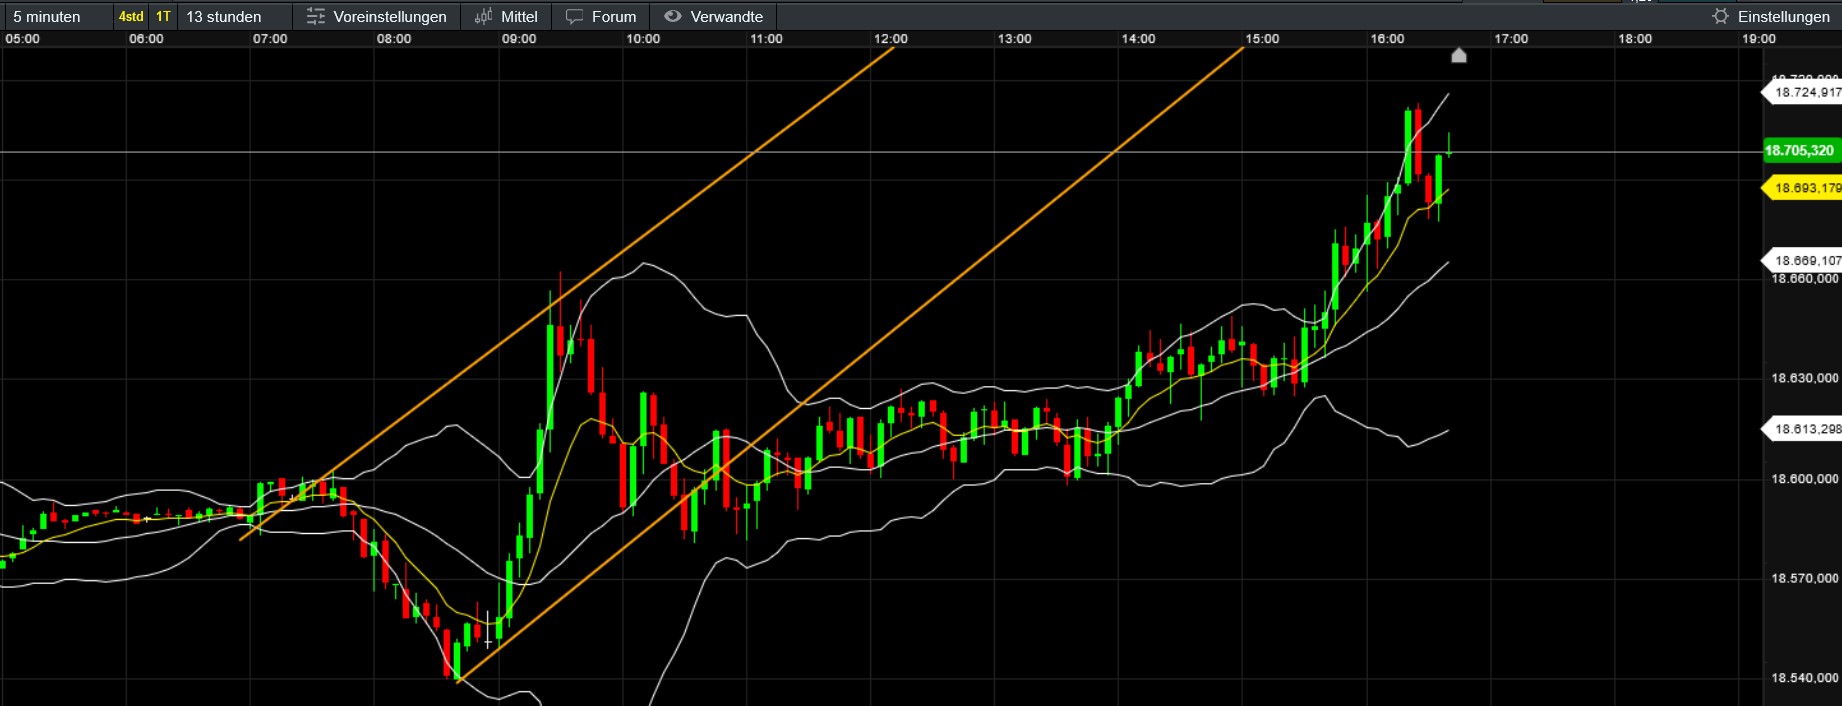
Task: Open Voreinstellungen presets menu
Action: 390,16
